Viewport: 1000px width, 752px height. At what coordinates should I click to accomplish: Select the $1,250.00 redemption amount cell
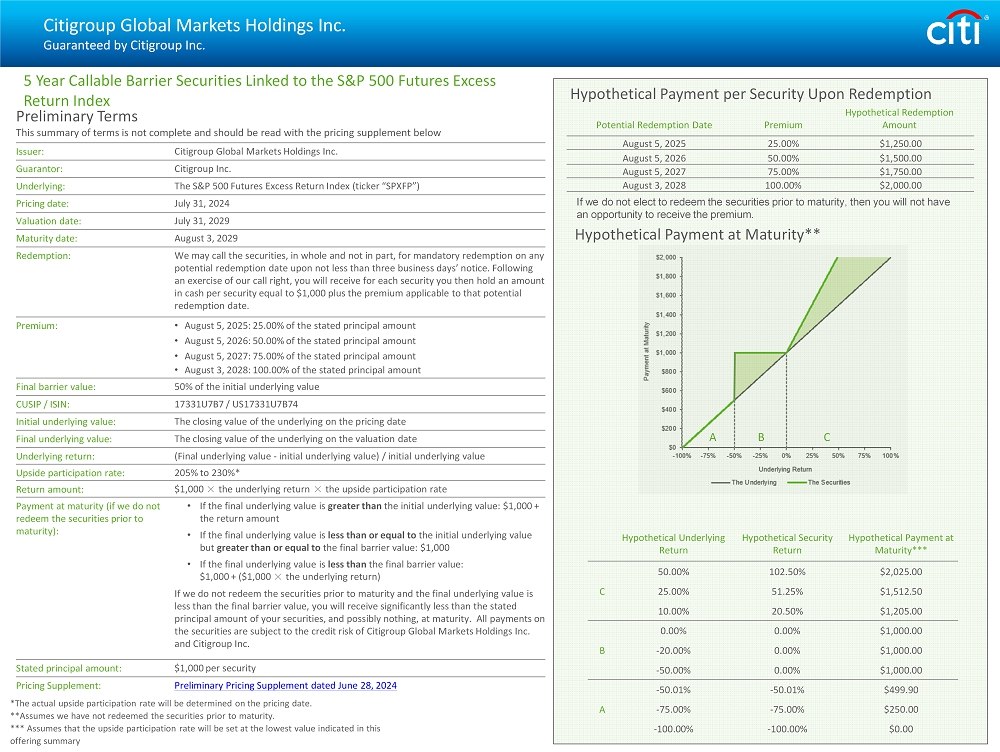(x=899, y=144)
